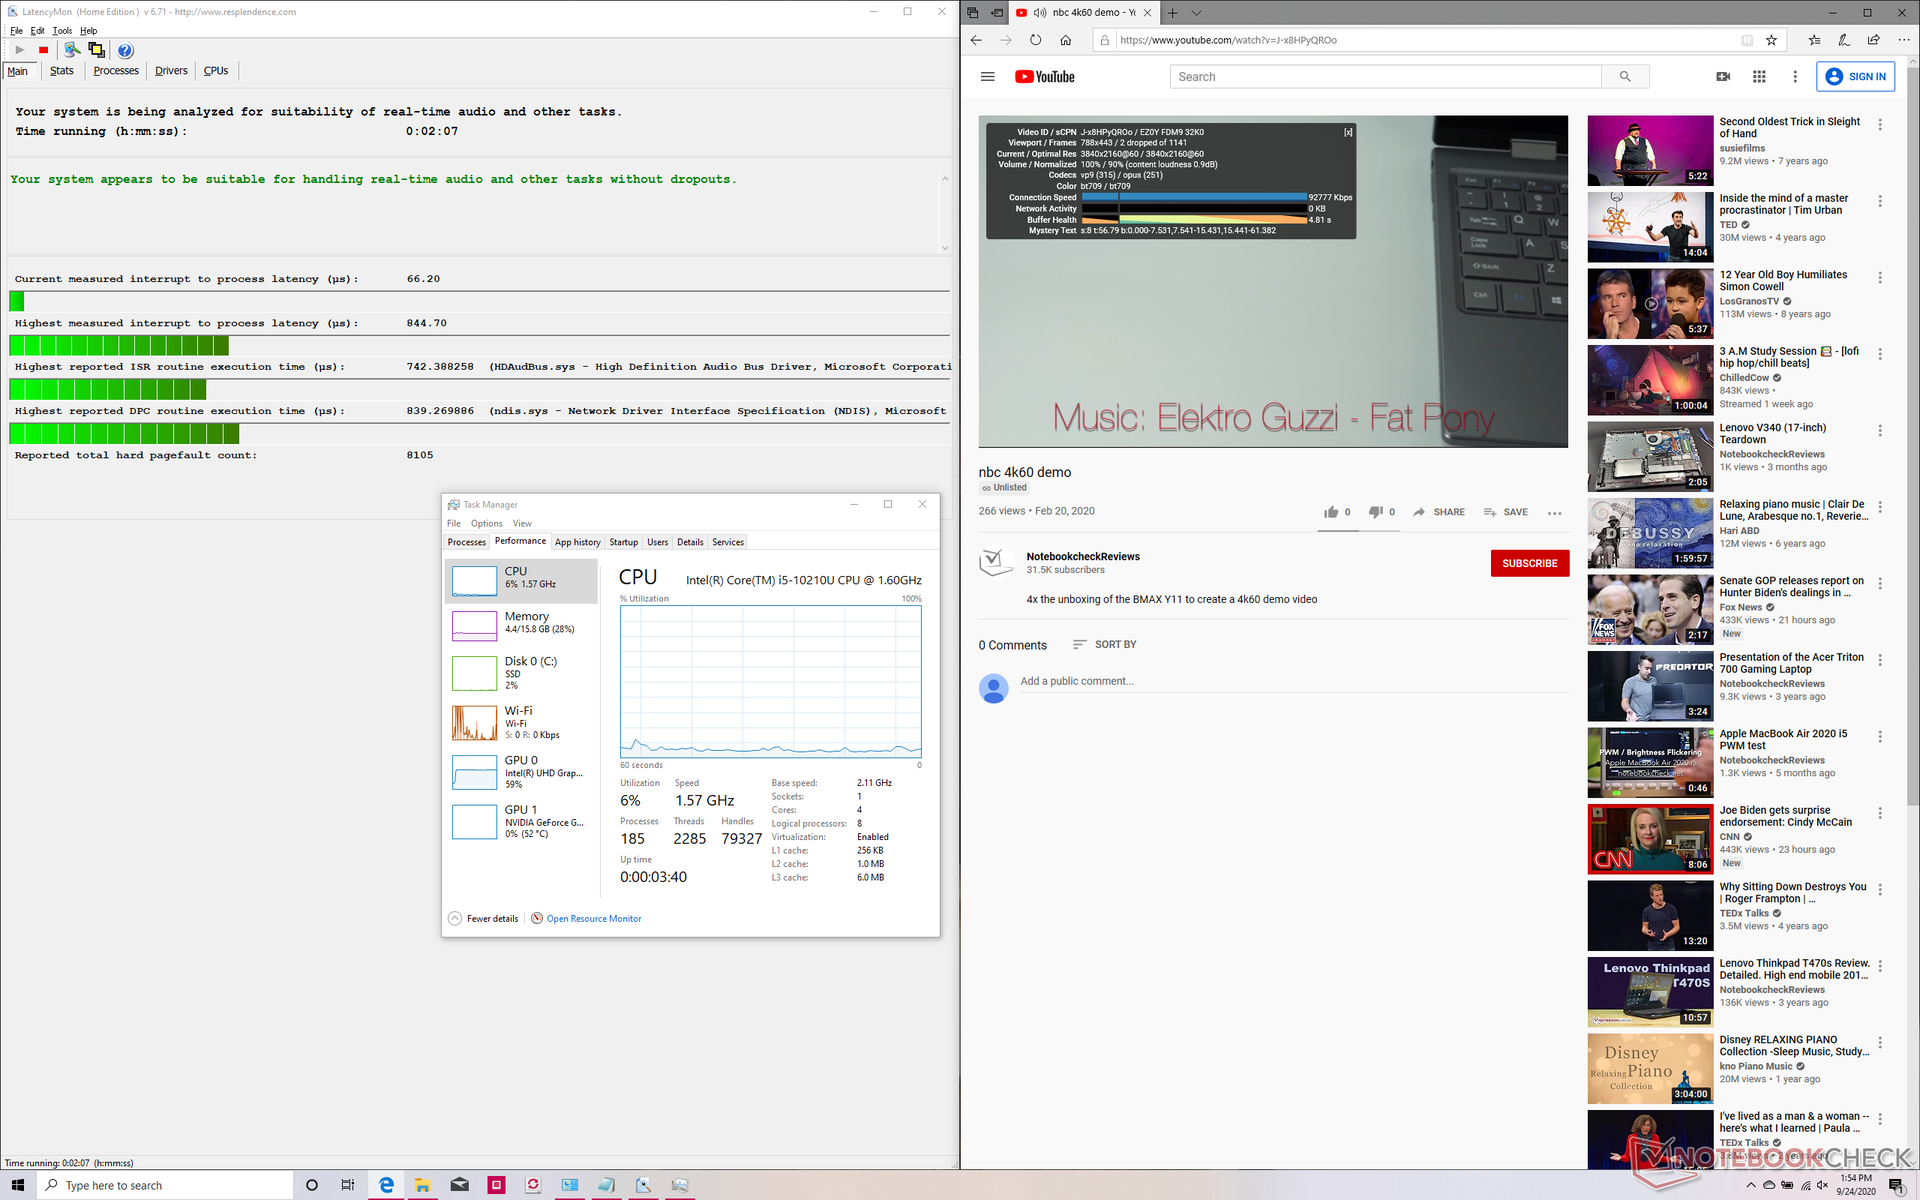Image resolution: width=1920 pixels, height=1200 pixels.
Task: Open Task Manager Processes tab
Action: click(x=467, y=542)
